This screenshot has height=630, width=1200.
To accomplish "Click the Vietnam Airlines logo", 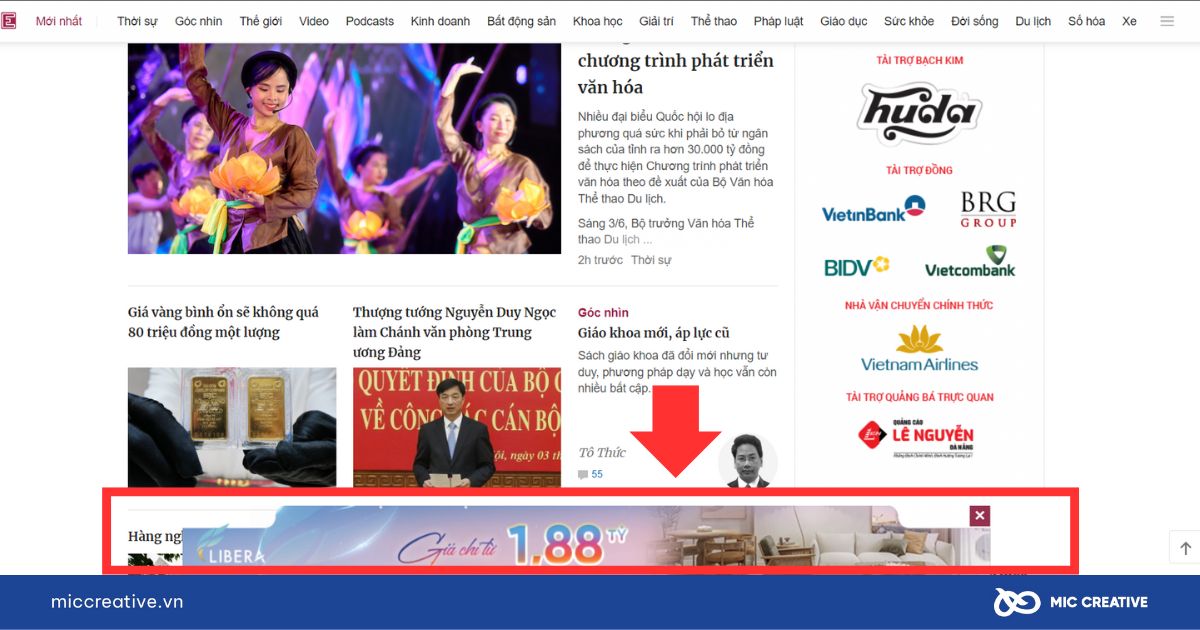I will click(x=919, y=348).
